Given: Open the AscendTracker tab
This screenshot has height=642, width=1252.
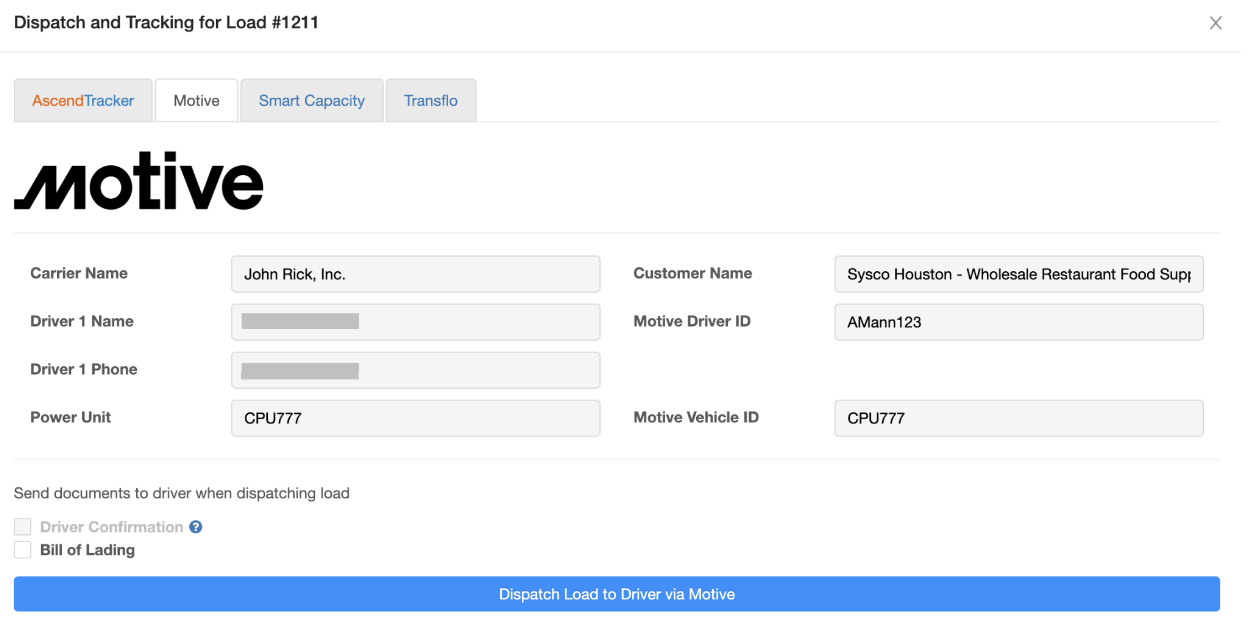Looking at the screenshot, I should click(x=83, y=100).
